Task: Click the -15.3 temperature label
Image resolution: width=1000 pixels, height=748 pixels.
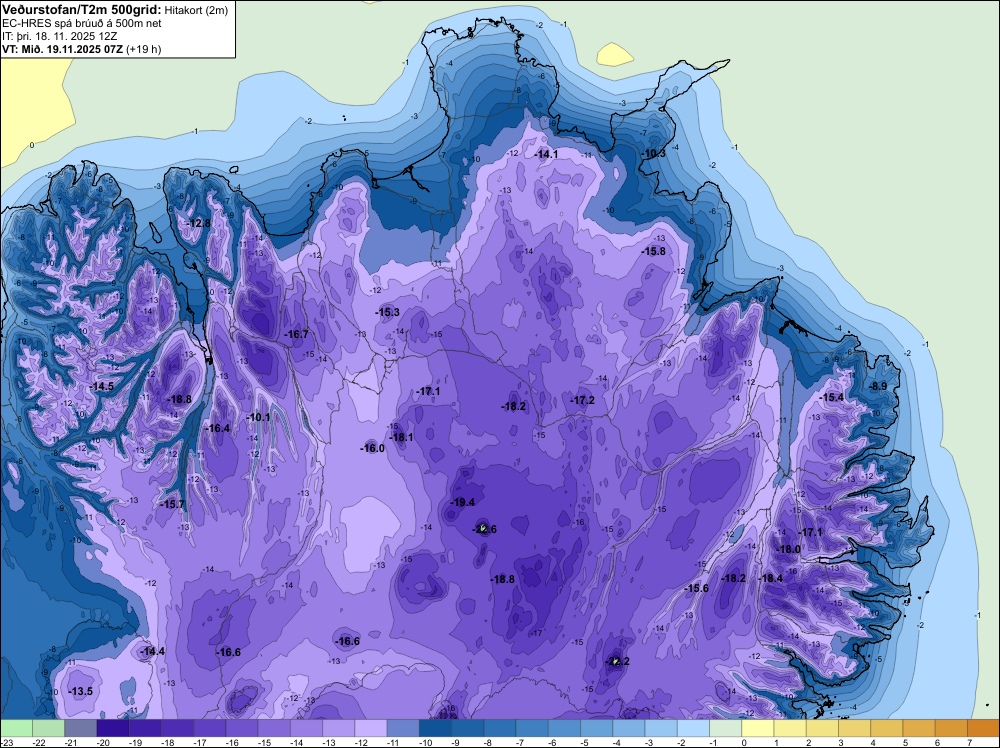Action: (387, 312)
